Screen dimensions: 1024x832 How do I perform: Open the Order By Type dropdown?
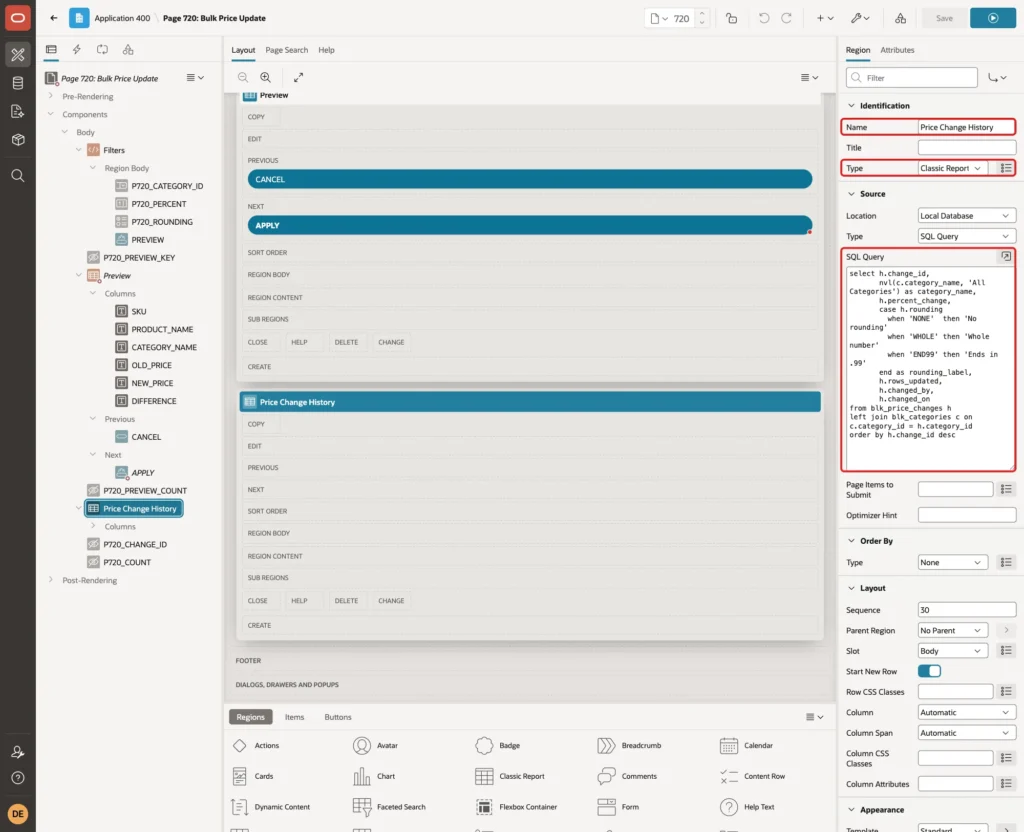pos(952,562)
